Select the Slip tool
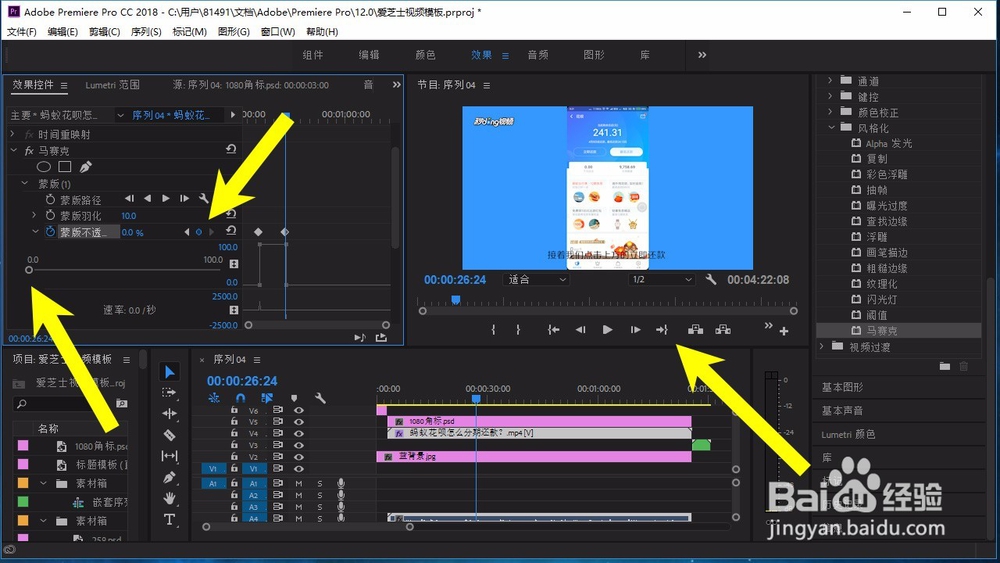1000x563 pixels. tap(169, 456)
